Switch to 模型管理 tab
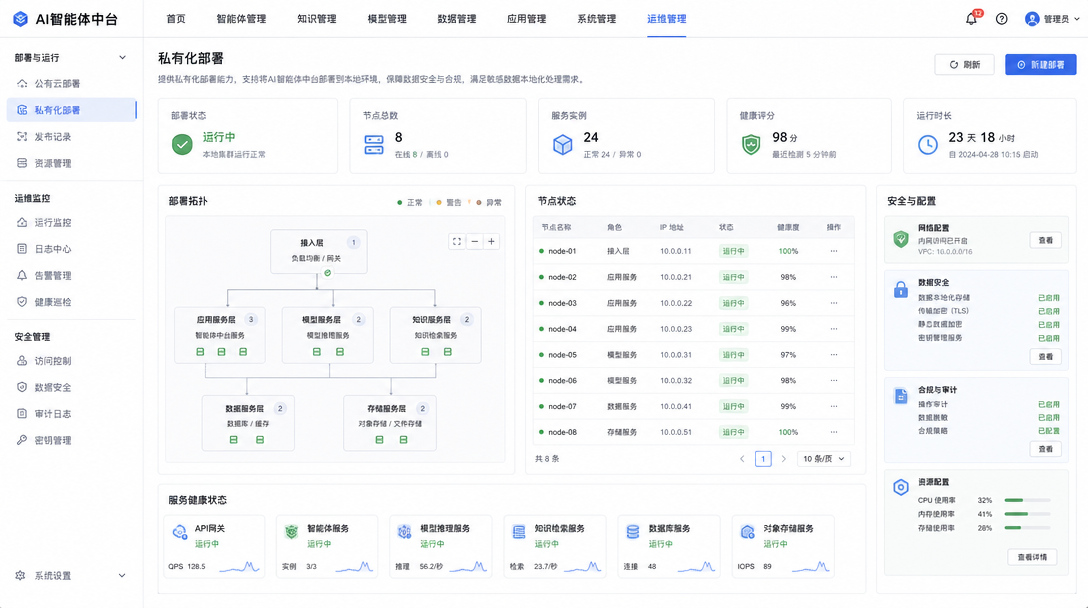 (386, 19)
